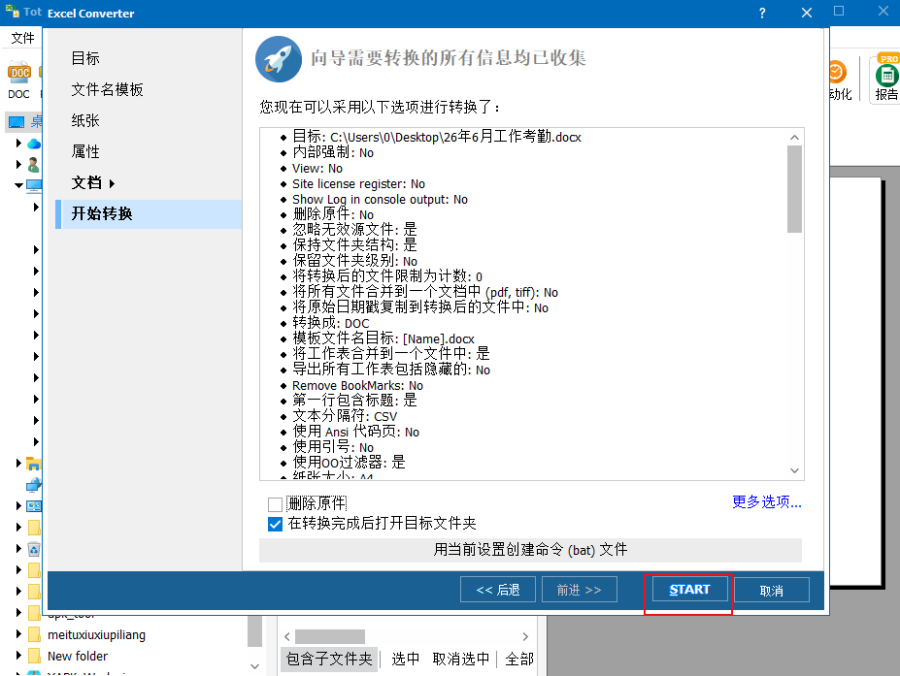This screenshot has height=676, width=900.
Task: Open the 文件 menu in main window
Action: click(23, 38)
